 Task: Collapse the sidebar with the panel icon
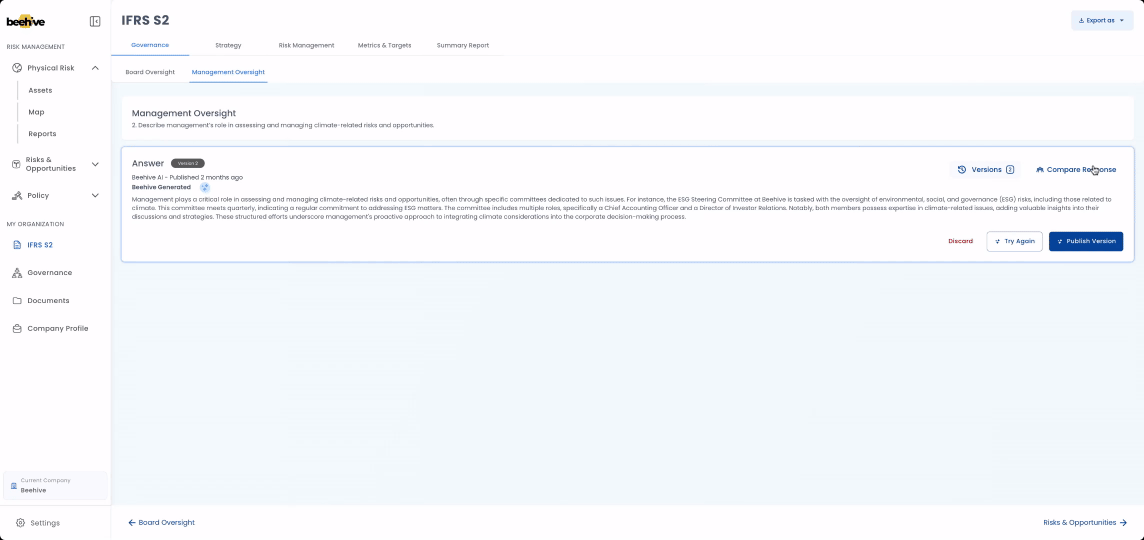click(95, 21)
